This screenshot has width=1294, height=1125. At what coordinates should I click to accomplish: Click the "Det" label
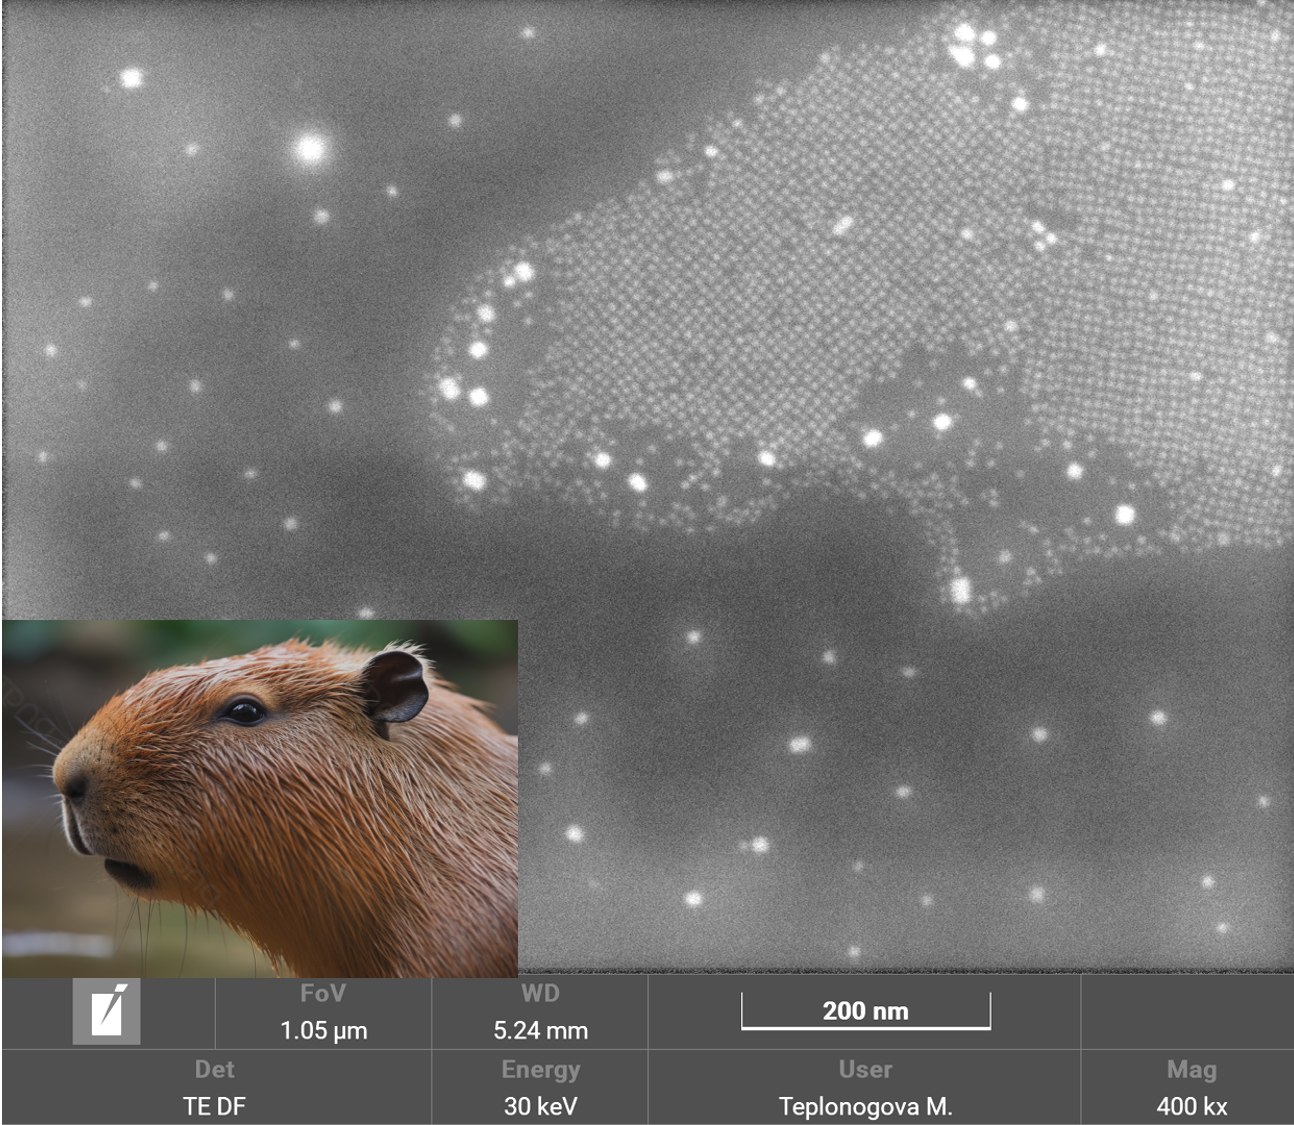(214, 1069)
